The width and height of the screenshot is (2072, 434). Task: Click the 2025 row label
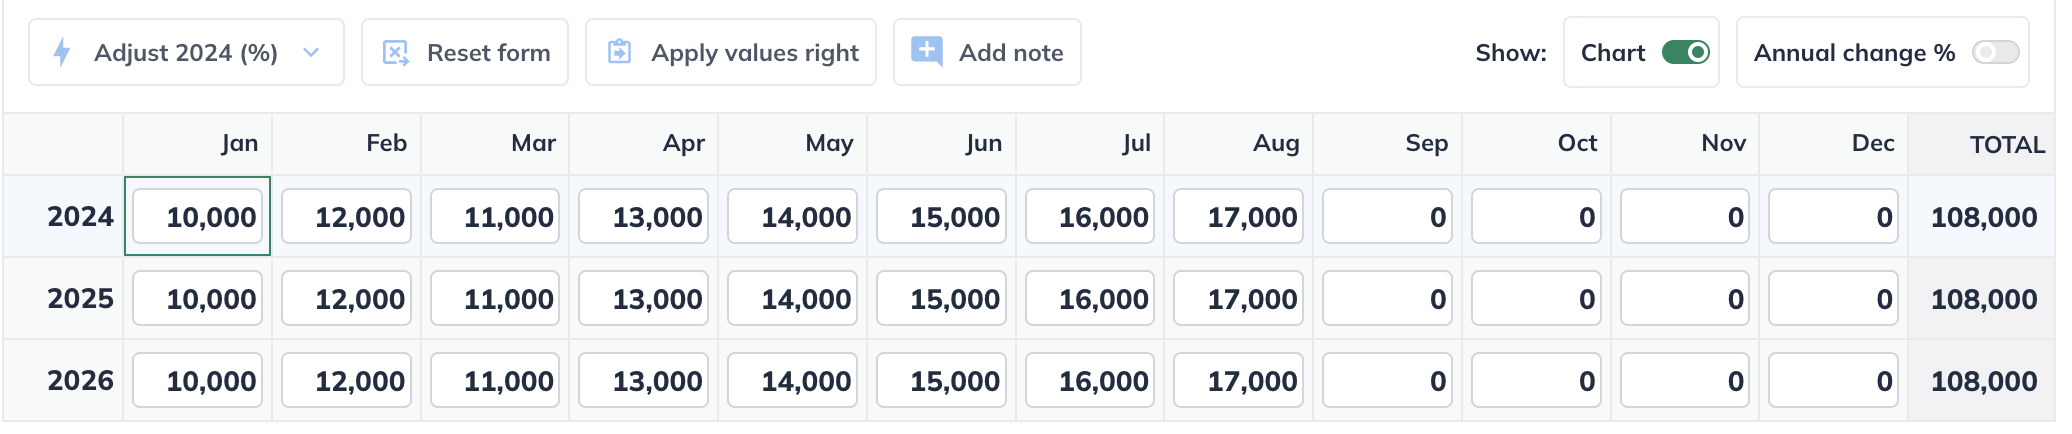[80, 298]
